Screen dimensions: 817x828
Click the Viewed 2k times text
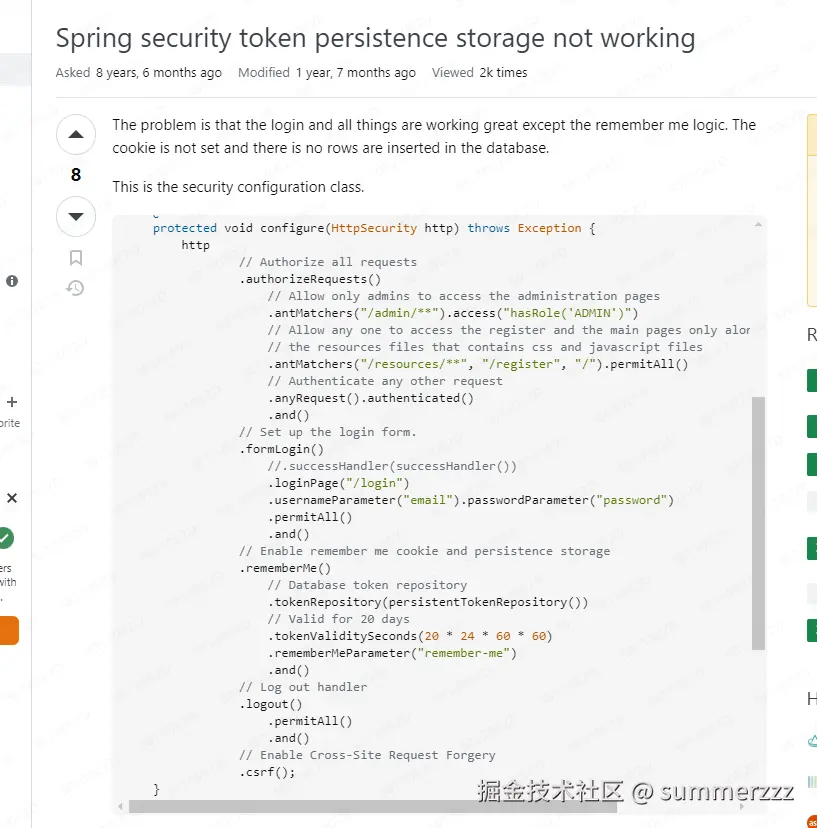(x=479, y=72)
